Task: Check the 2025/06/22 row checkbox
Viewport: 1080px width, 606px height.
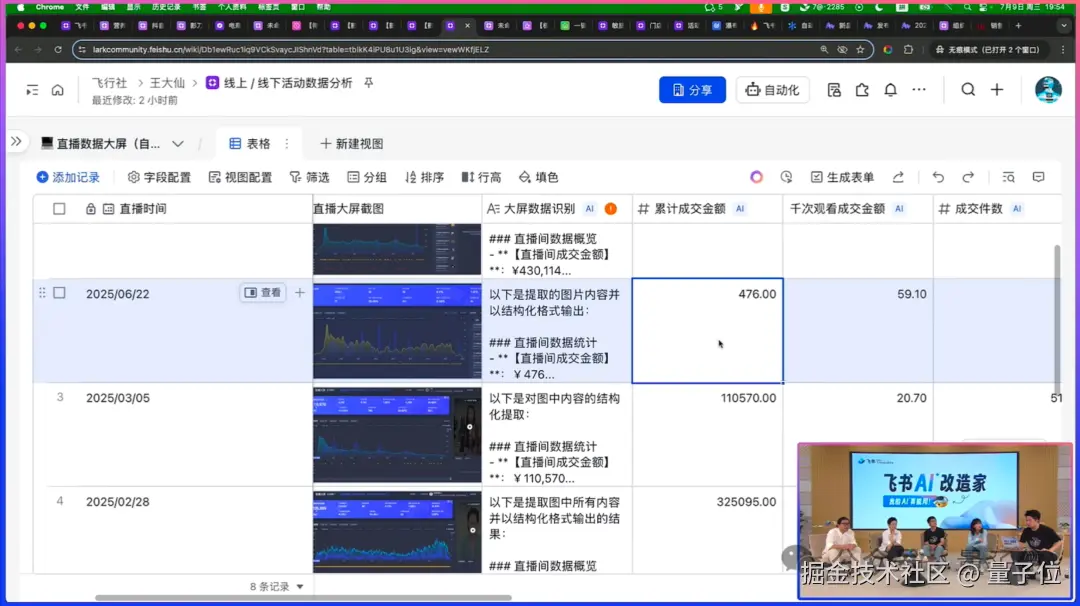Action: (59, 293)
